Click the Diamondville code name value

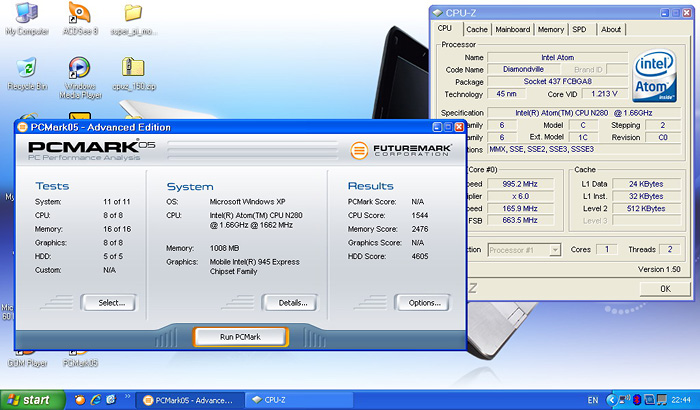click(x=524, y=69)
